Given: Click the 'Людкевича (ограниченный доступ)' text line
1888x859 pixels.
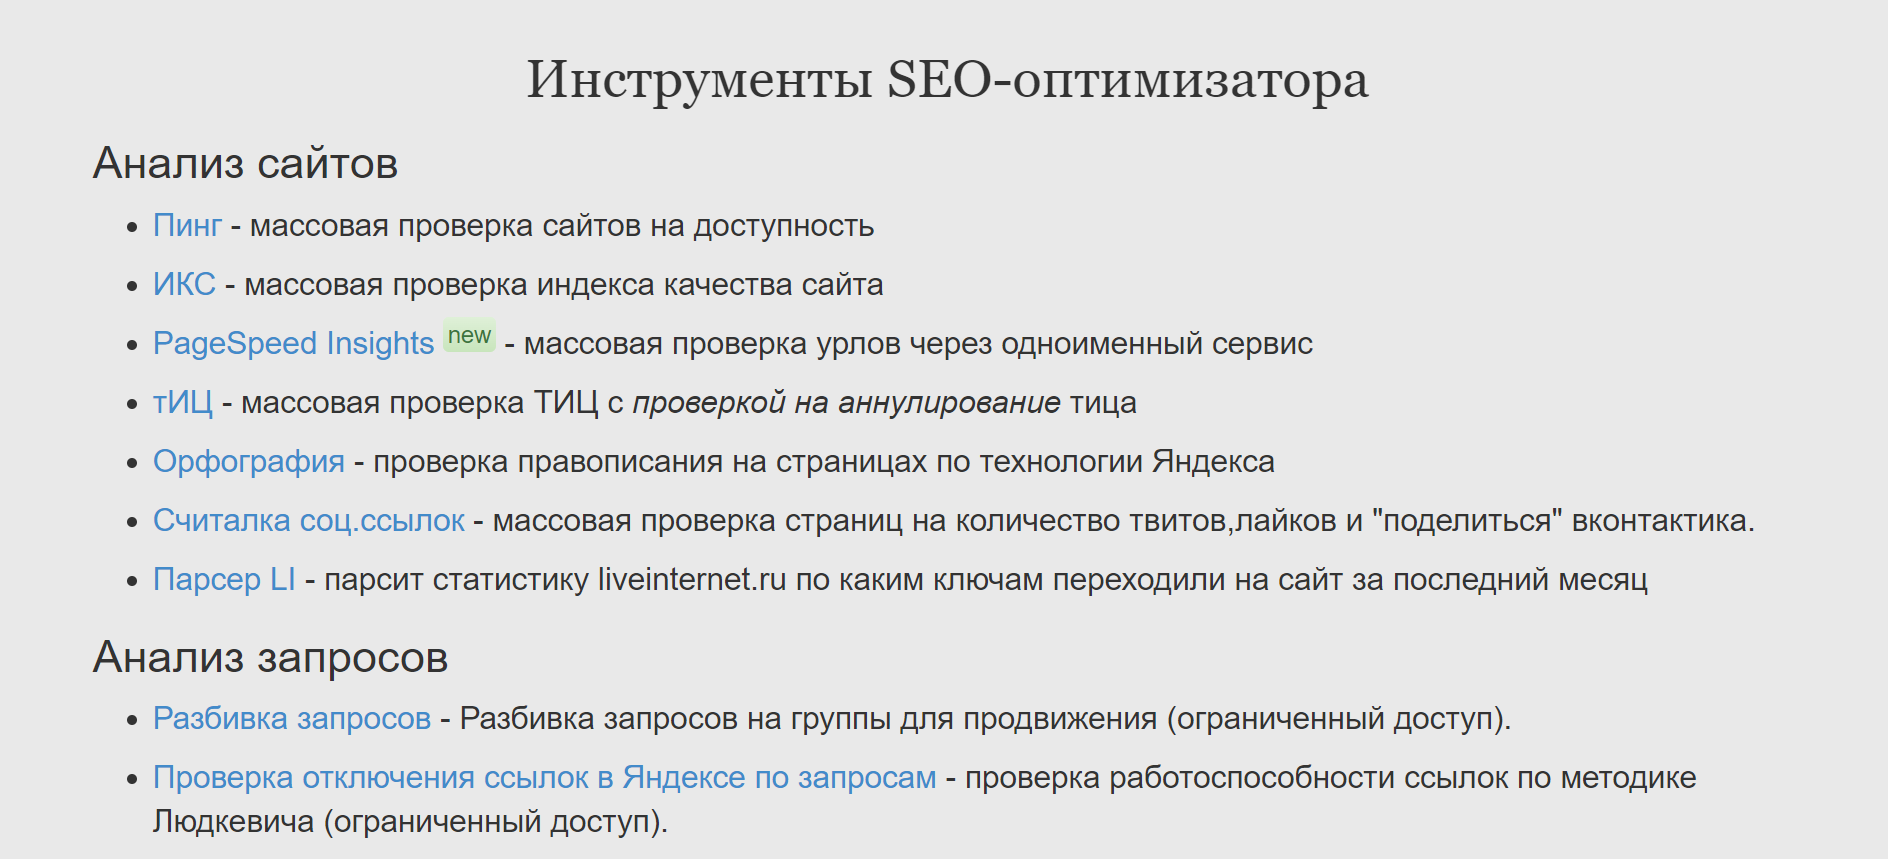Looking at the screenshot, I should [410, 822].
